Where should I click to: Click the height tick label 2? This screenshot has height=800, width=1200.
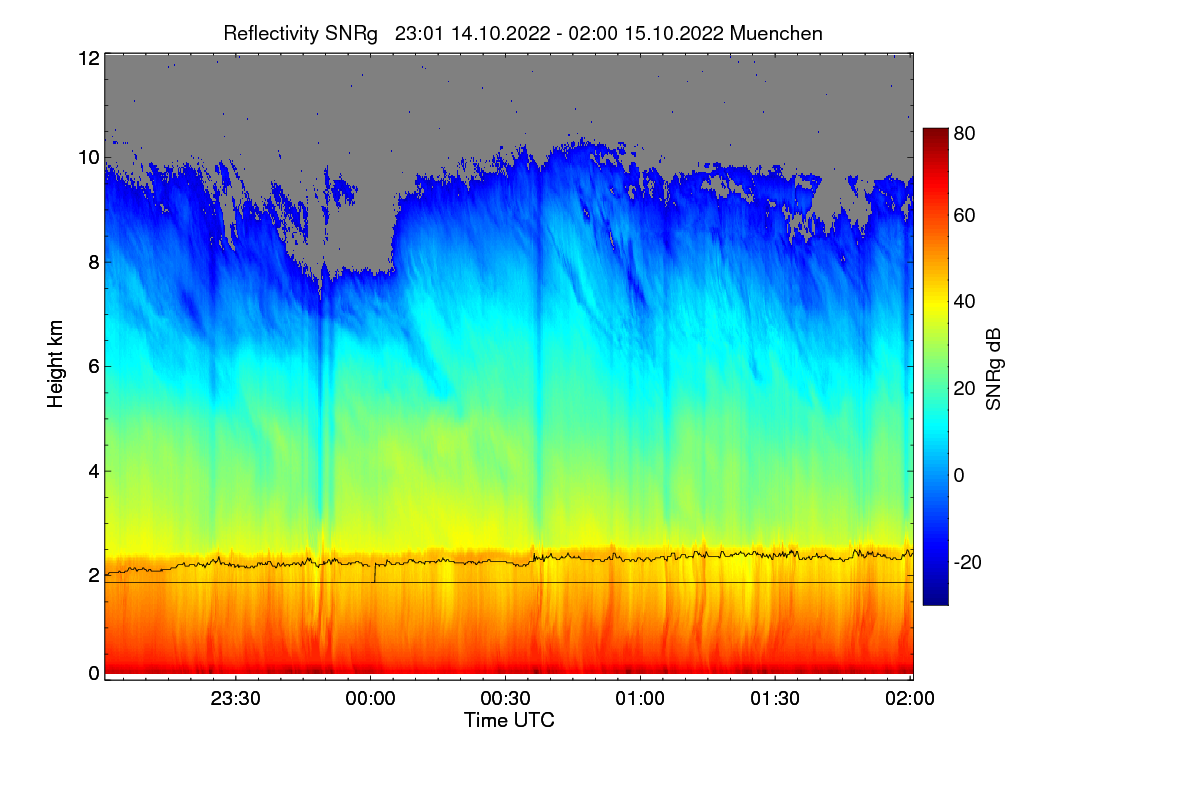pyautogui.click(x=94, y=575)
